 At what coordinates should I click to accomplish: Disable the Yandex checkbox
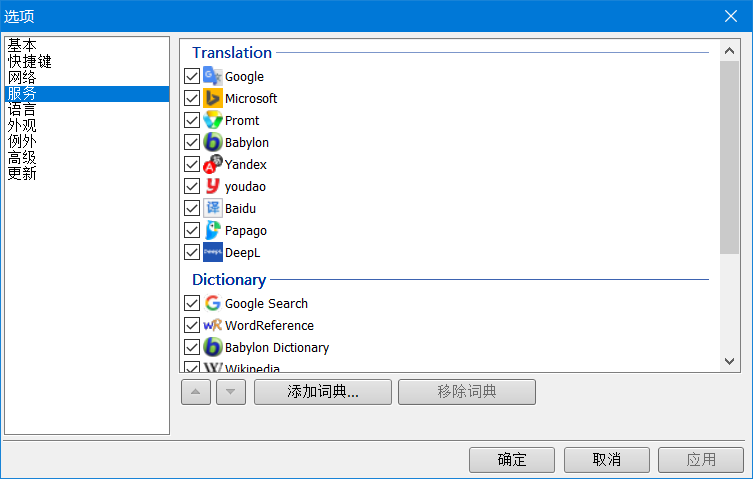click(x=192, y=164)
